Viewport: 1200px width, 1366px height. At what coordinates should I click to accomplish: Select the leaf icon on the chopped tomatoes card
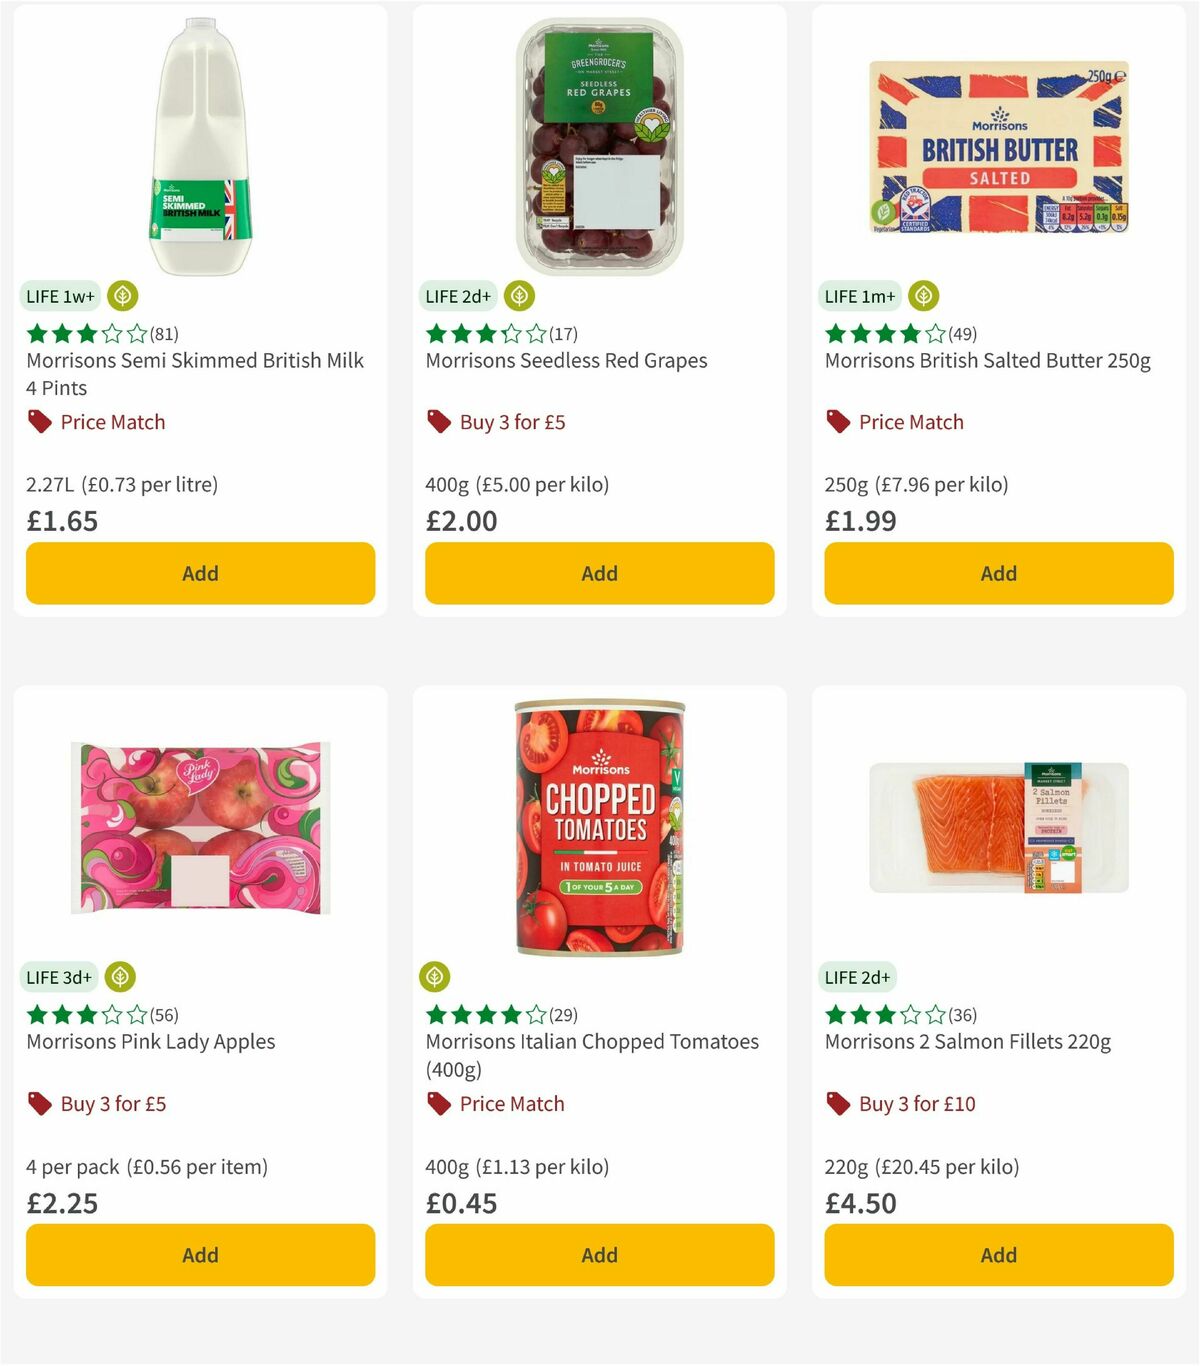[436, 977]
